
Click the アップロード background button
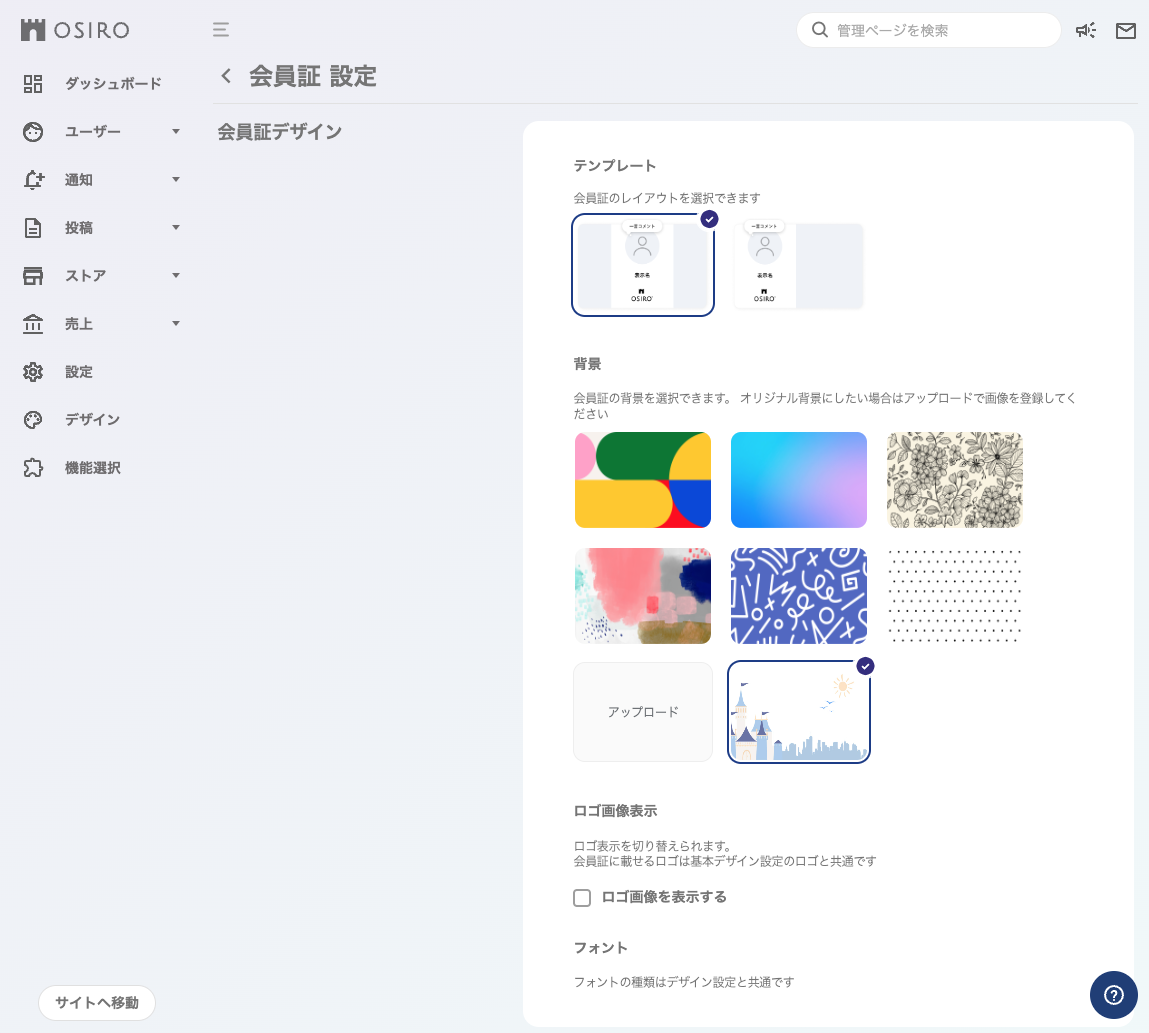[643, 712]
